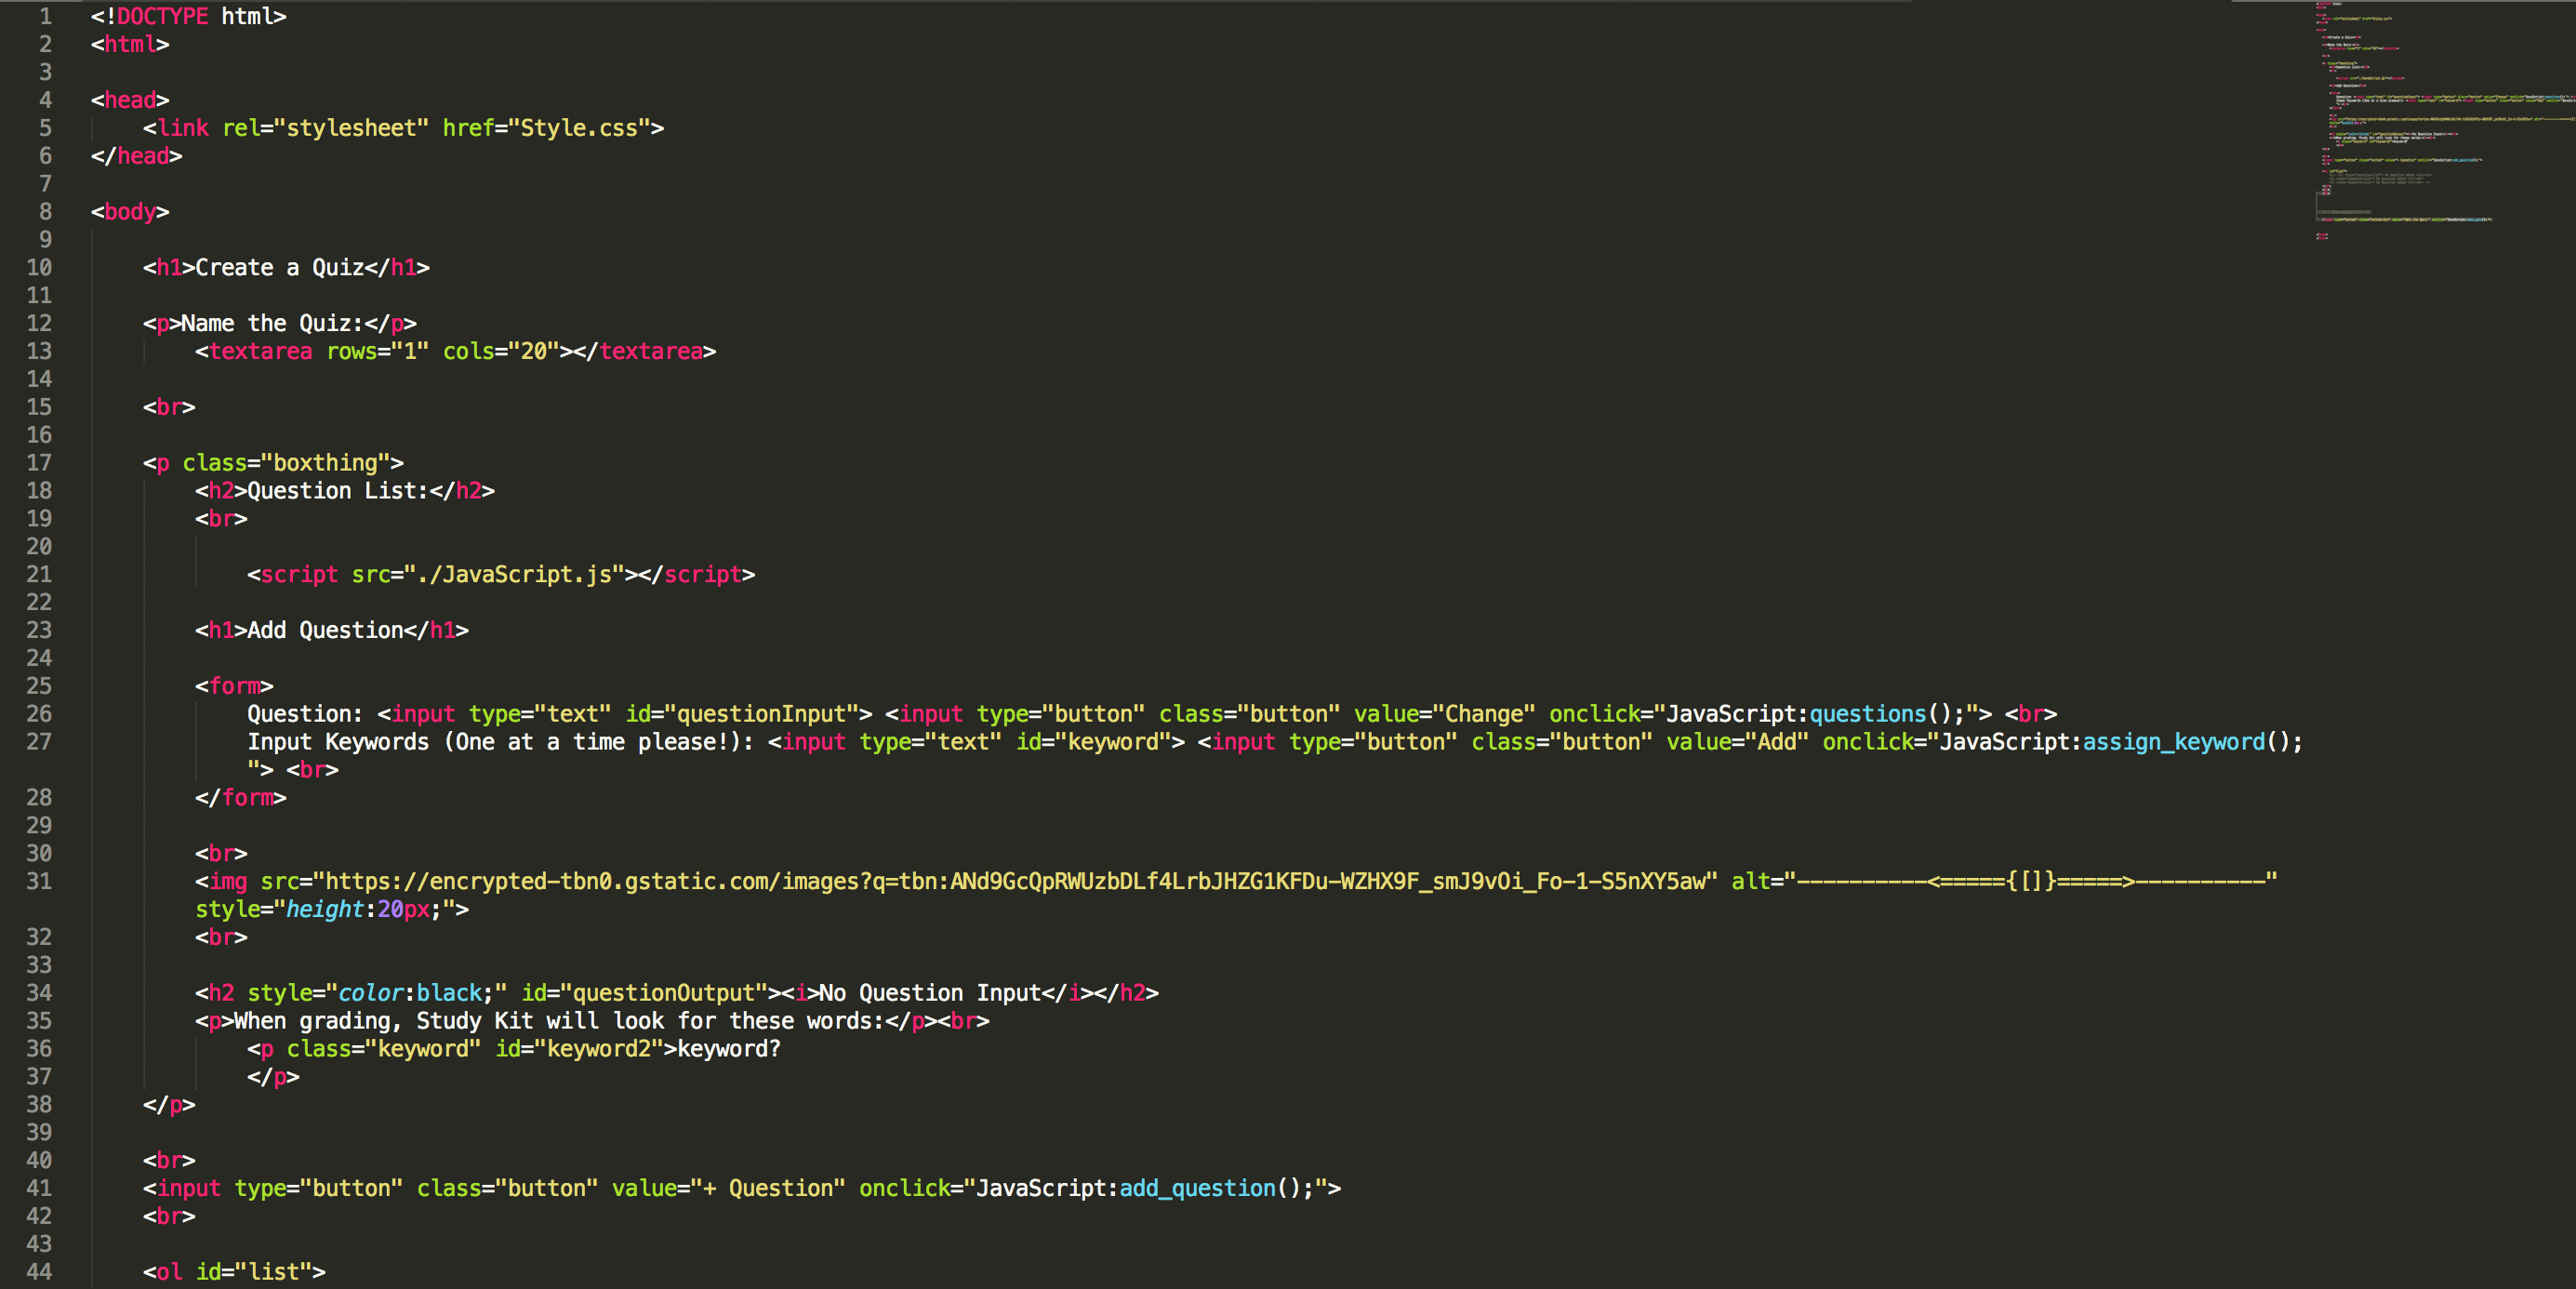Click the "questionOutput" id value
Image resolution: width=2576 pixels, height=1289 pixels.
coord(663,993)
